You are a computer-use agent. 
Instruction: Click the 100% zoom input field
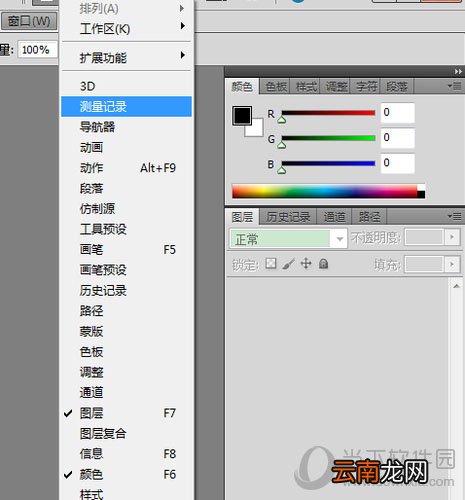(x=38, y=50)
